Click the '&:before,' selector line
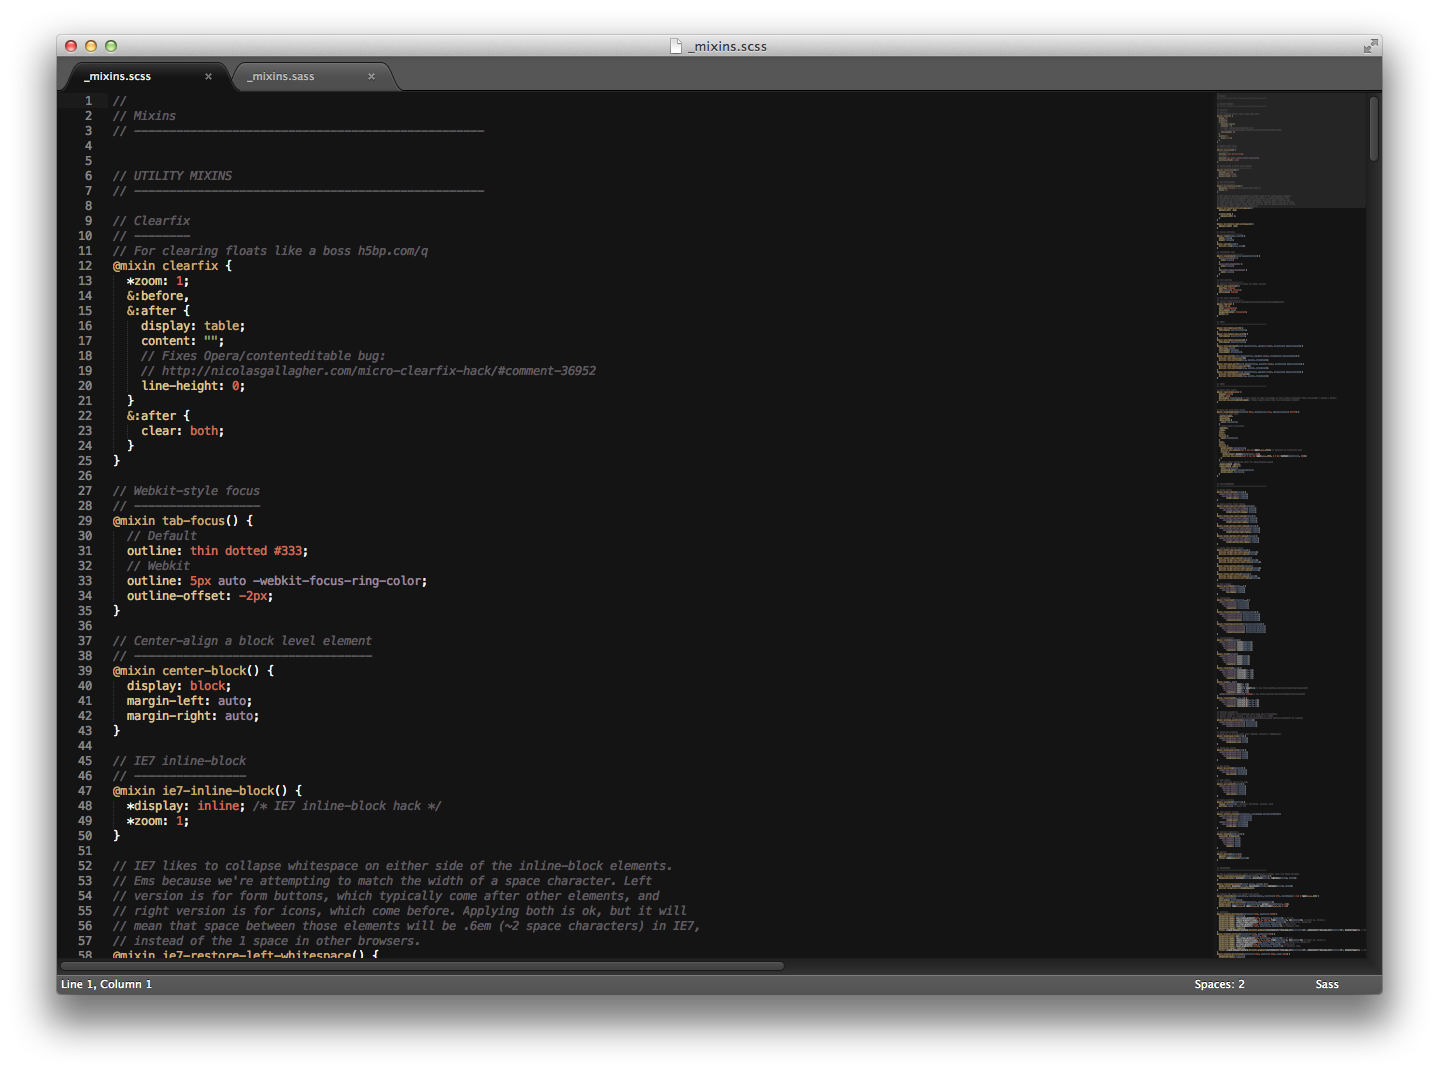 click(x=158, y=296)
